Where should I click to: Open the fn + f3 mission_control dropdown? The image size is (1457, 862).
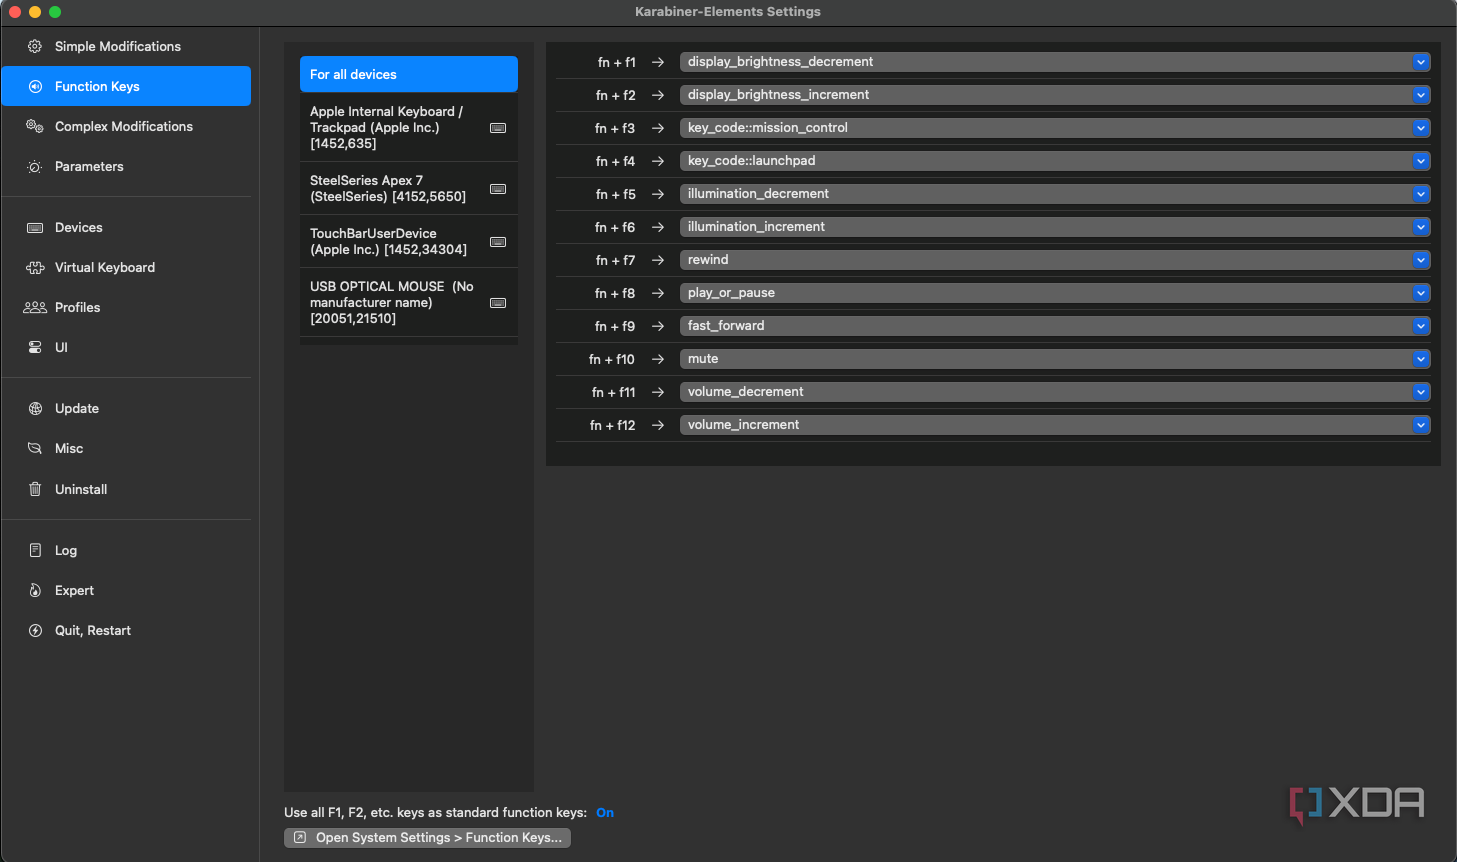[1055, 128]
